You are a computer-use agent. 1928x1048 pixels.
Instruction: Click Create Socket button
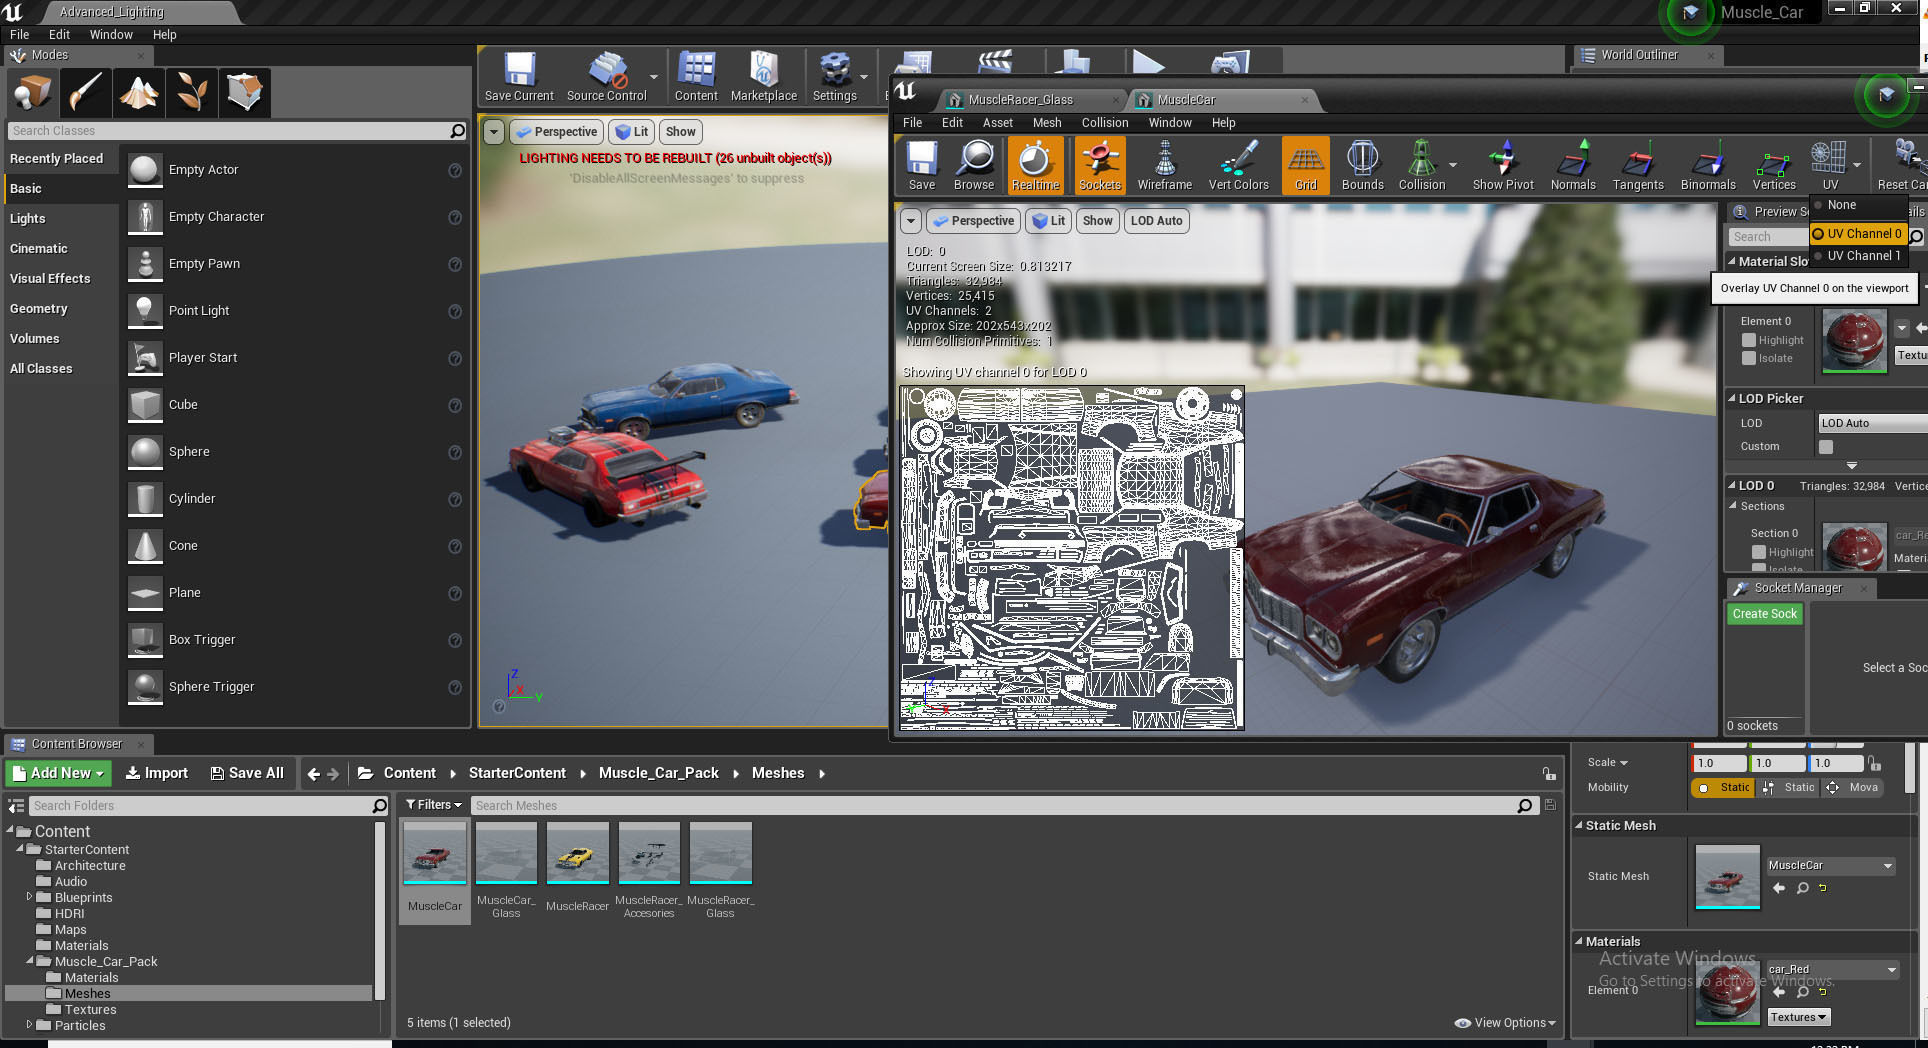[x=1765, y=614]
